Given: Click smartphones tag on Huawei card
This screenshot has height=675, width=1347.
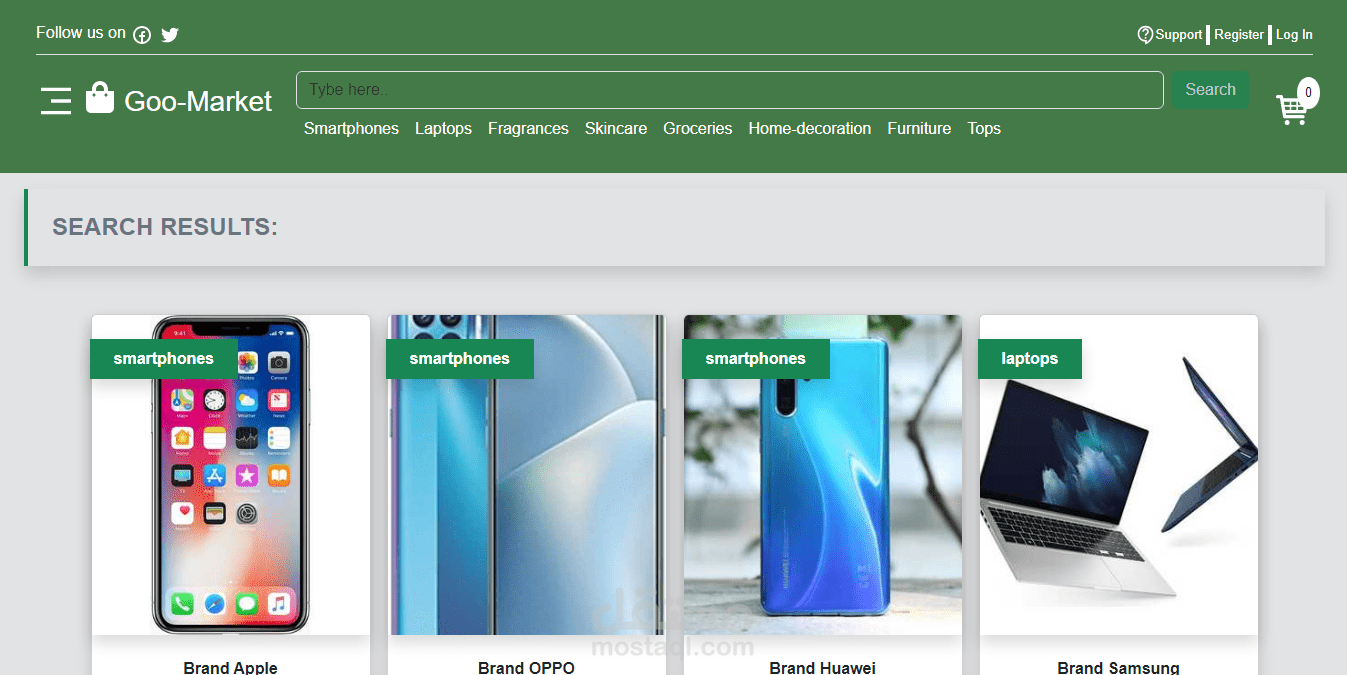Looking at the screenshot, I should click(x=756, y=359).
